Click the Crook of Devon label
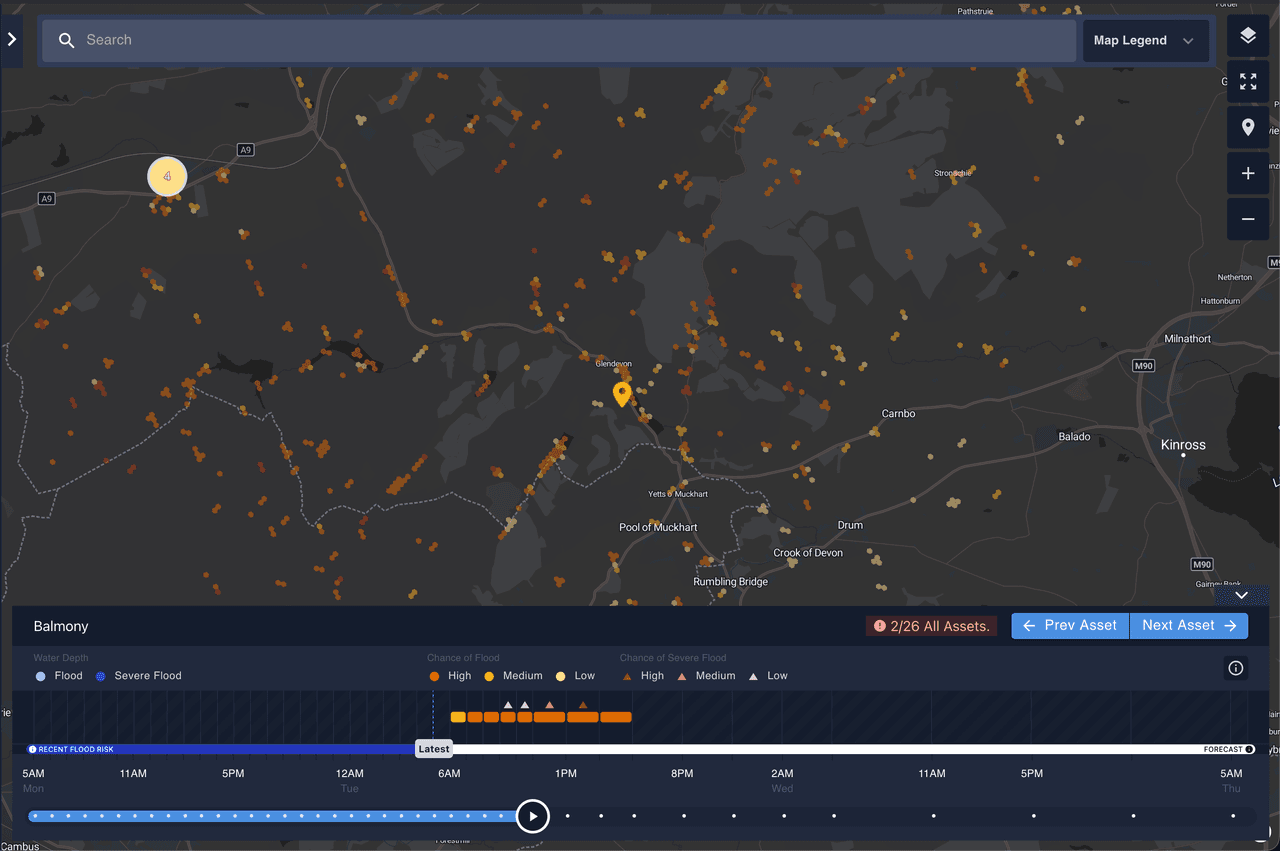 (808, 553)
